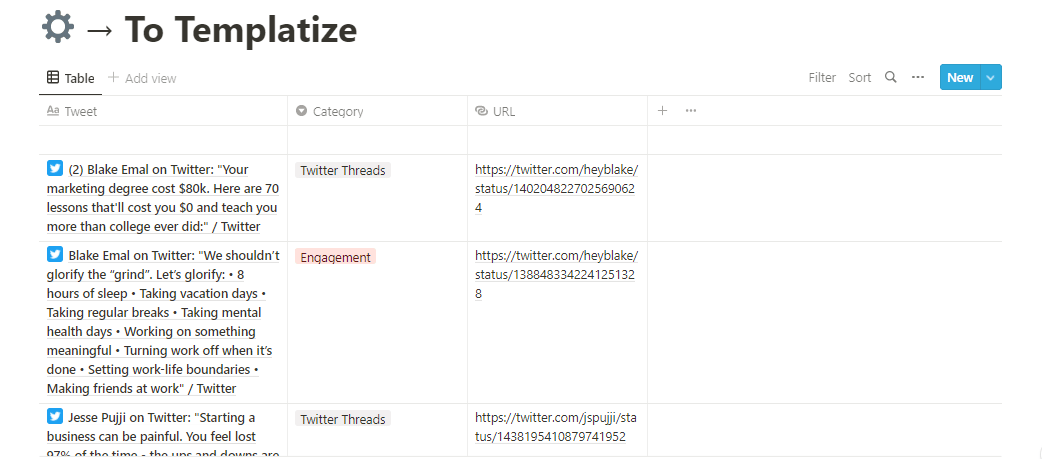Screen dimensions: 1042x459
Task: Open column options ellipsis next to plus
Action: coord(690,111)
